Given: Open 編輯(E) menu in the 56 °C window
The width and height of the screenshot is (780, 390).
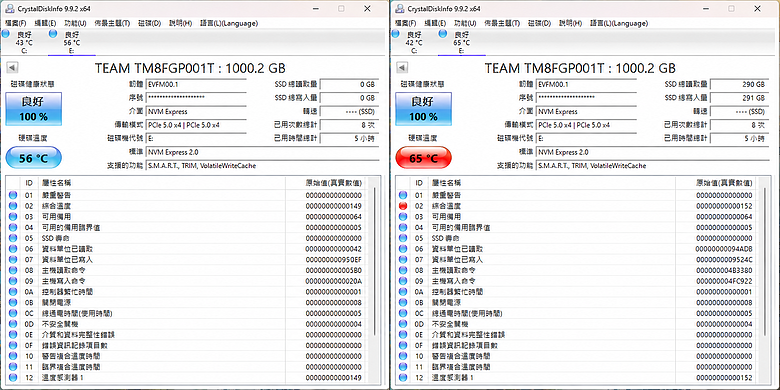Looking at the screenshot, I should click(x=45, y=23).
